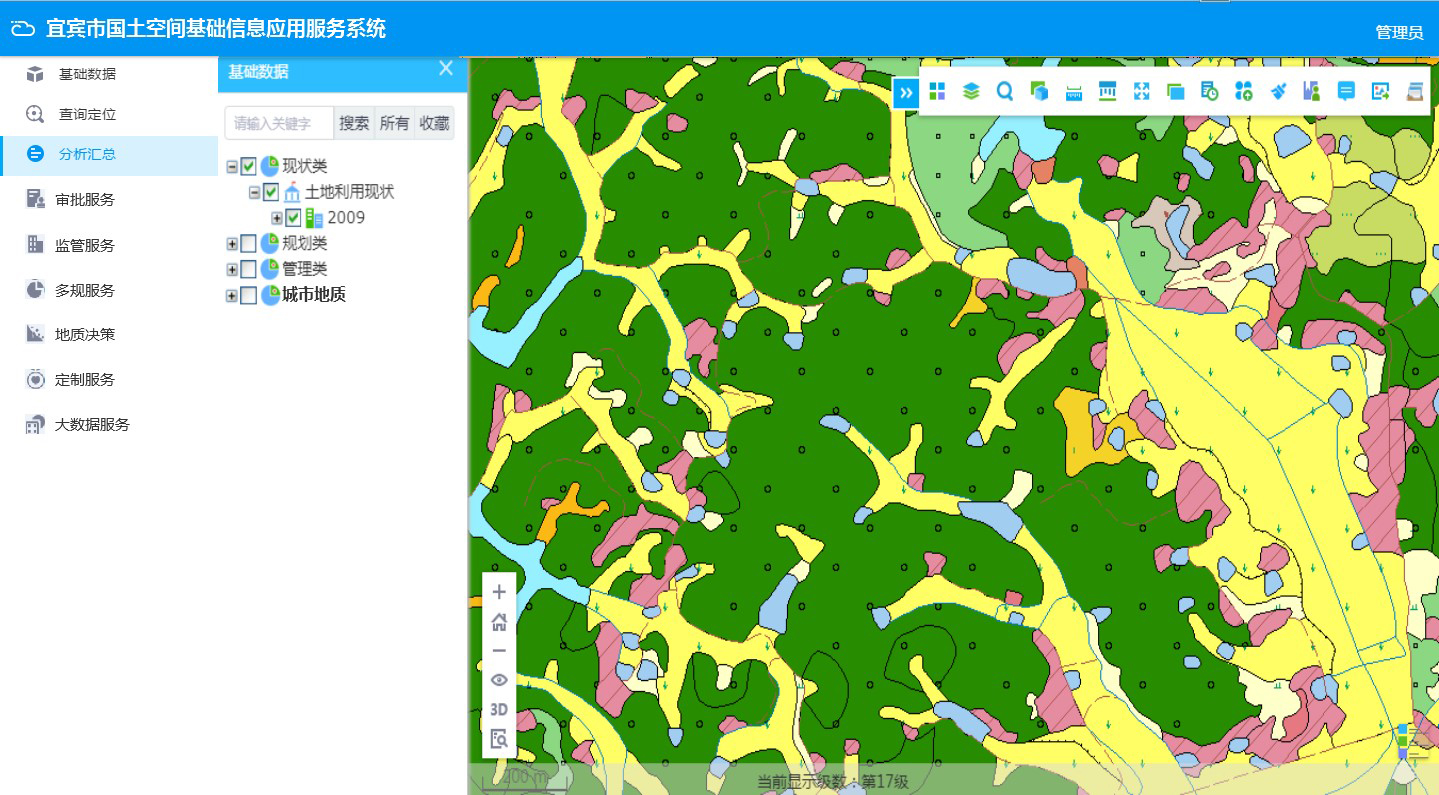The image size is (1439, 795).
Task: Collapse the 现状类 tree node
Action: click(232, 167)
